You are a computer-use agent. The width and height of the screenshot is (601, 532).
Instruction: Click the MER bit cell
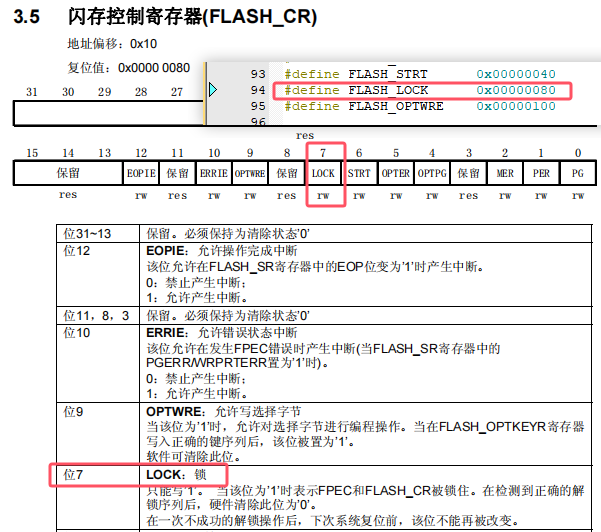pos(505,173)
